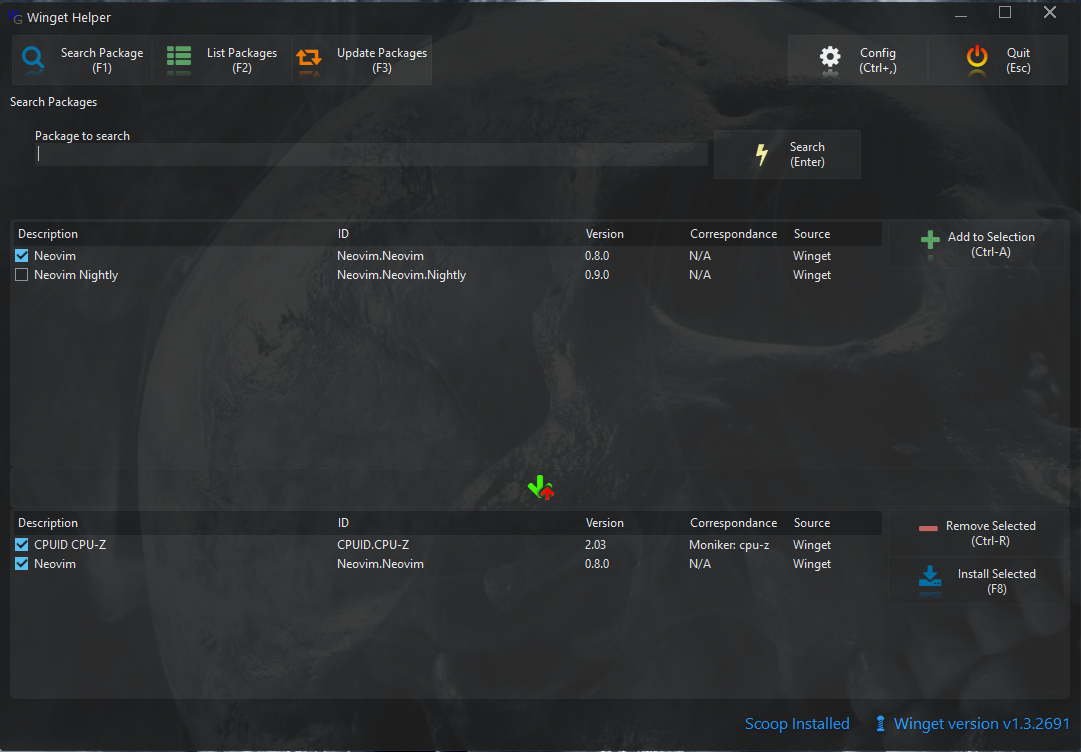Open List Packages (F2) button label
The width and height of the screenshot is (1081, 752).
pyautogui.click(x=242, y=60)
